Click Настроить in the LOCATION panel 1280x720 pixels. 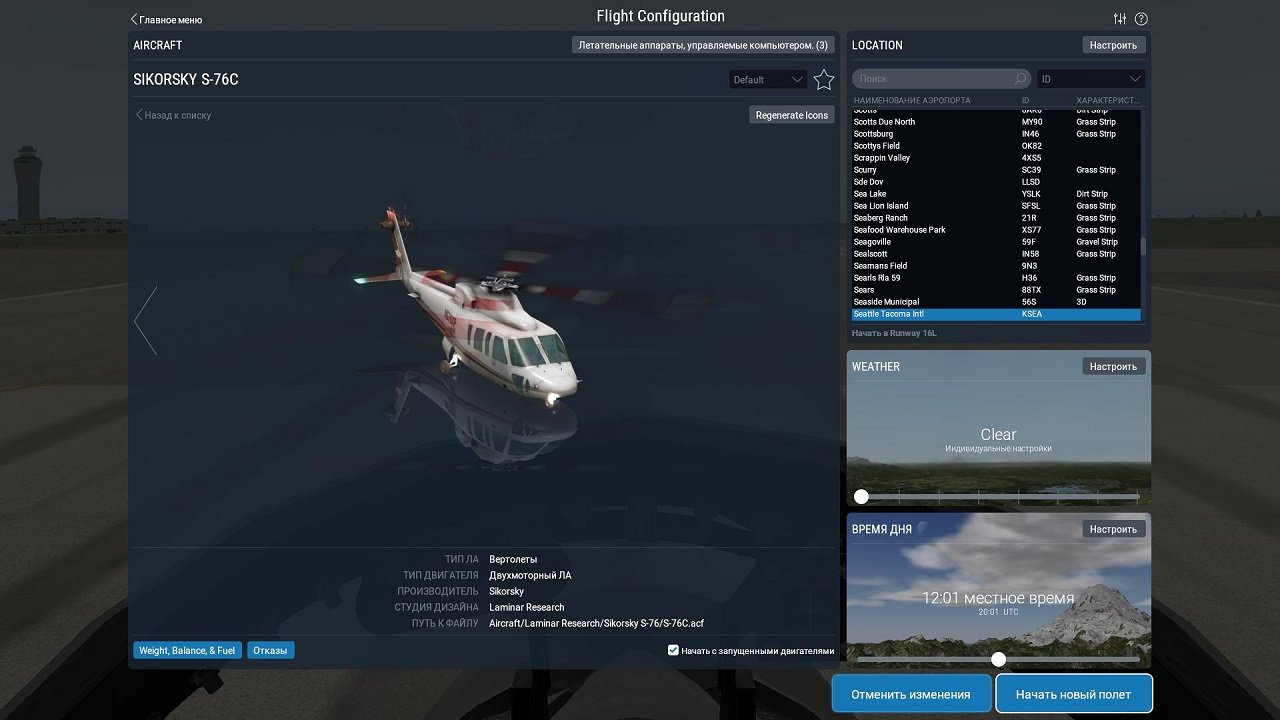[1113, 44]
